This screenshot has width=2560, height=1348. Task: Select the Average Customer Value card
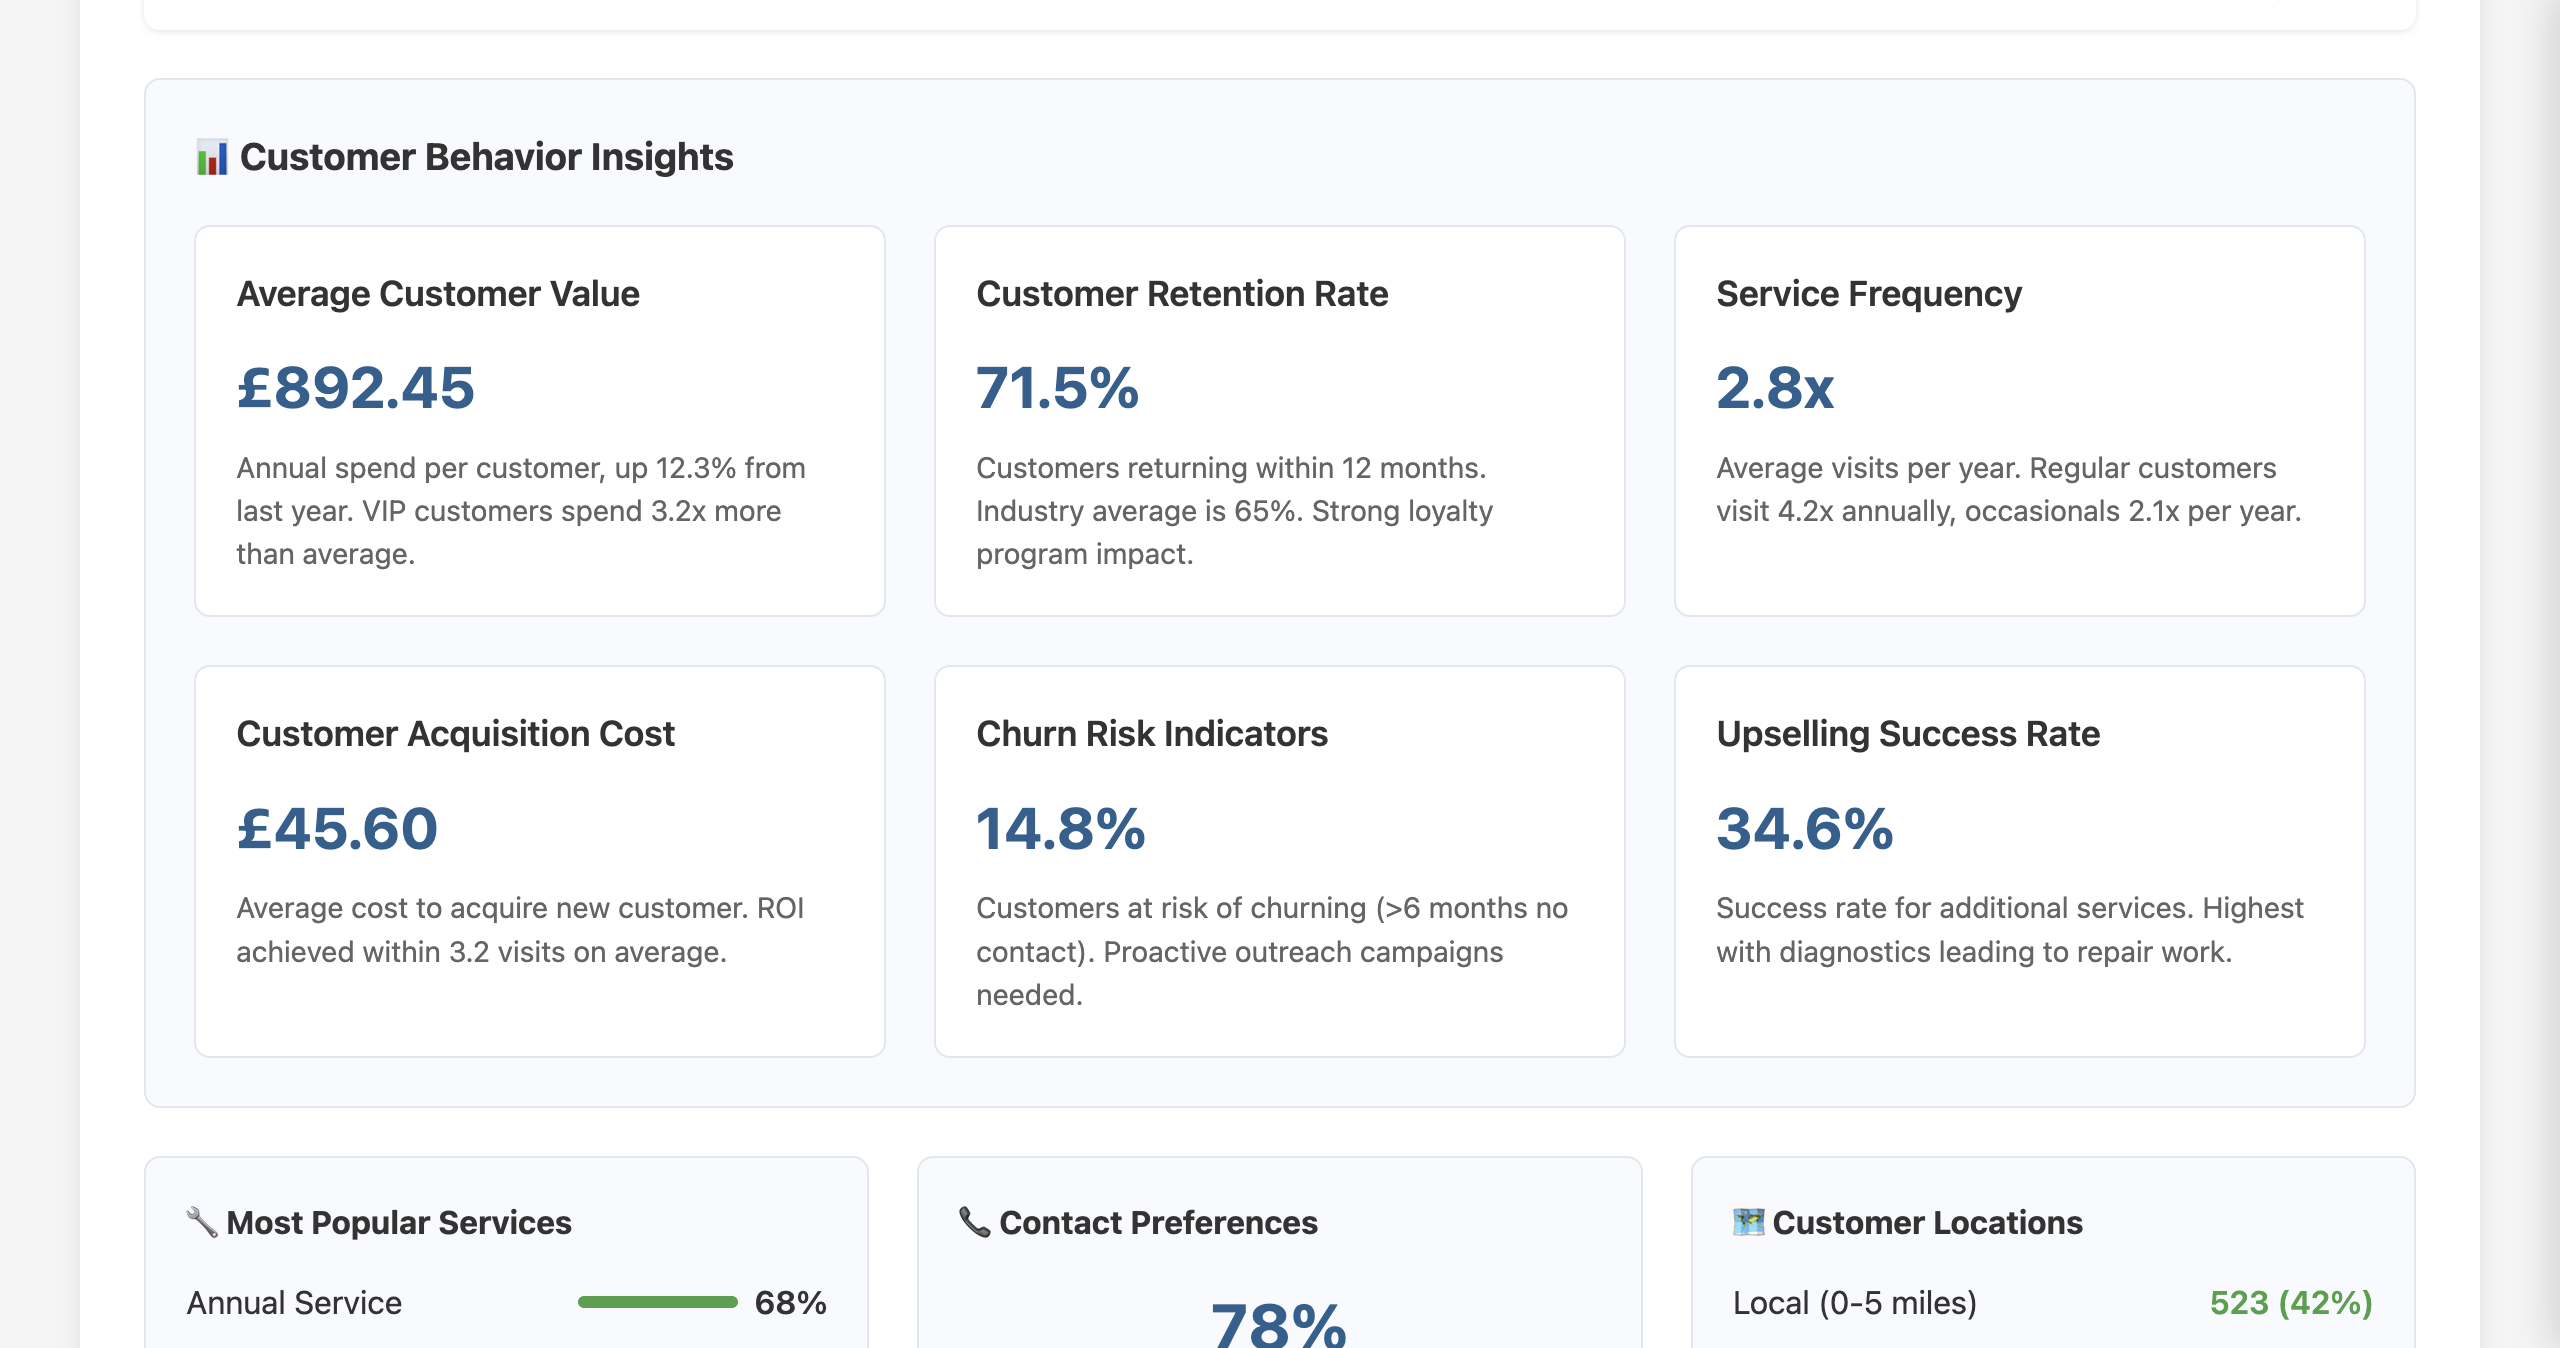coord(540,420)
